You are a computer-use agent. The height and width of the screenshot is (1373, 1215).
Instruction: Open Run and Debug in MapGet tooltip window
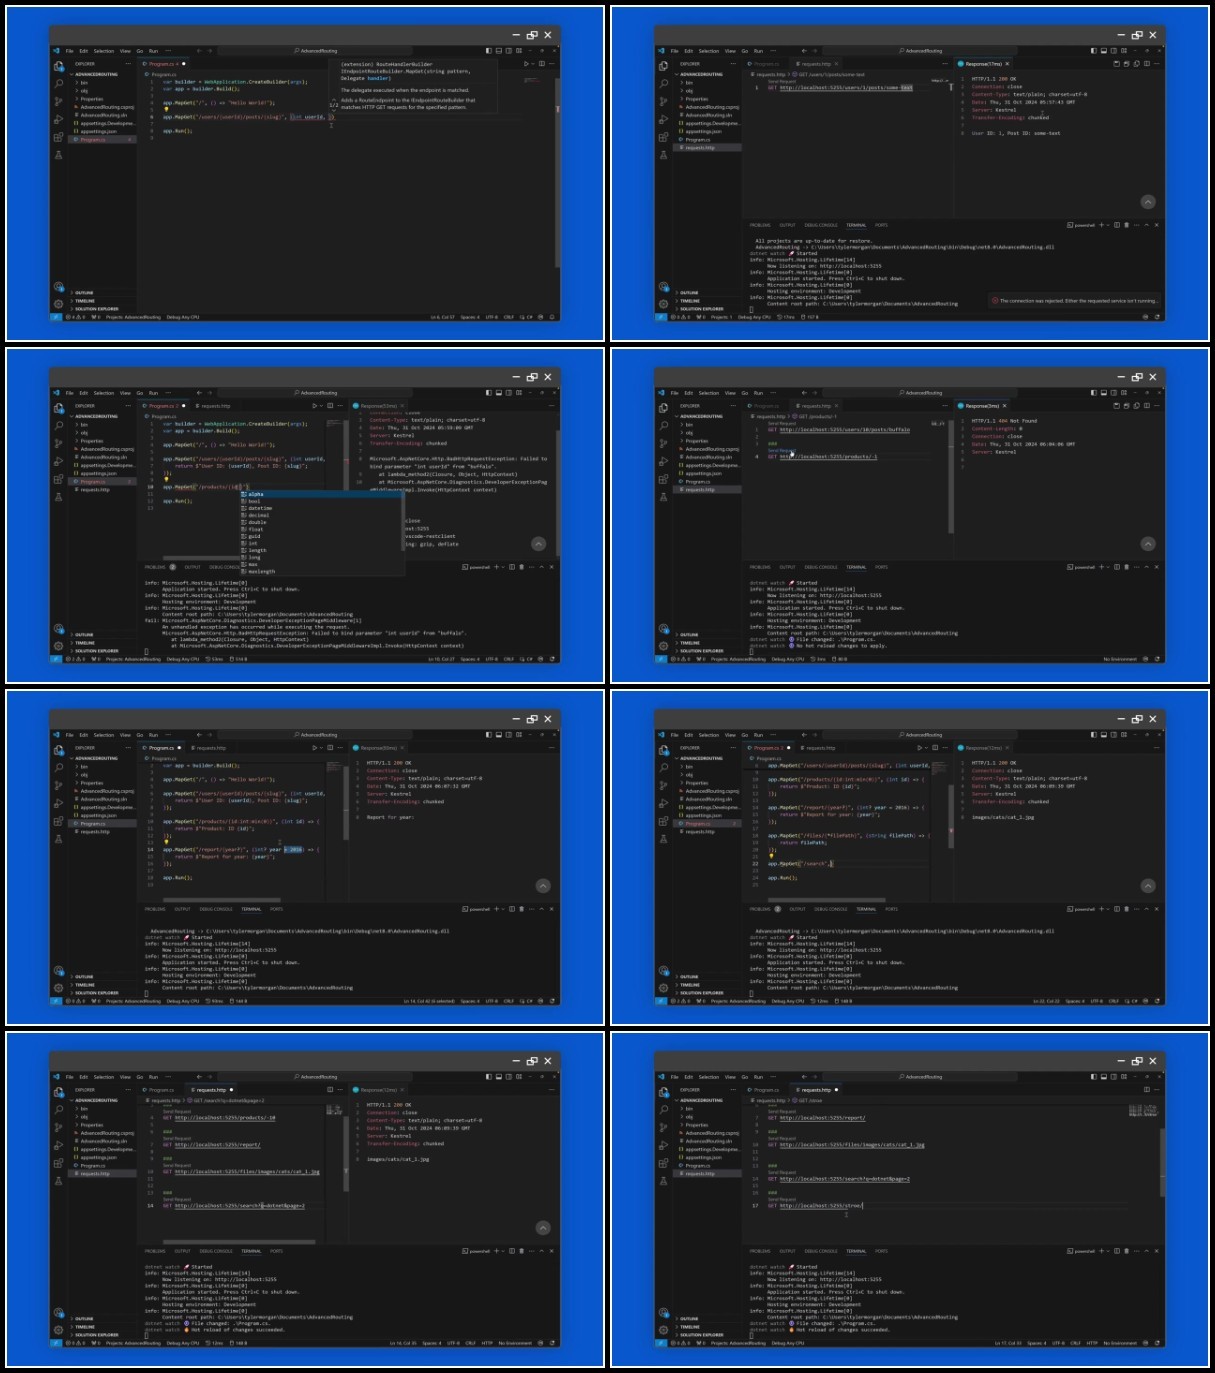coord(58,119)
